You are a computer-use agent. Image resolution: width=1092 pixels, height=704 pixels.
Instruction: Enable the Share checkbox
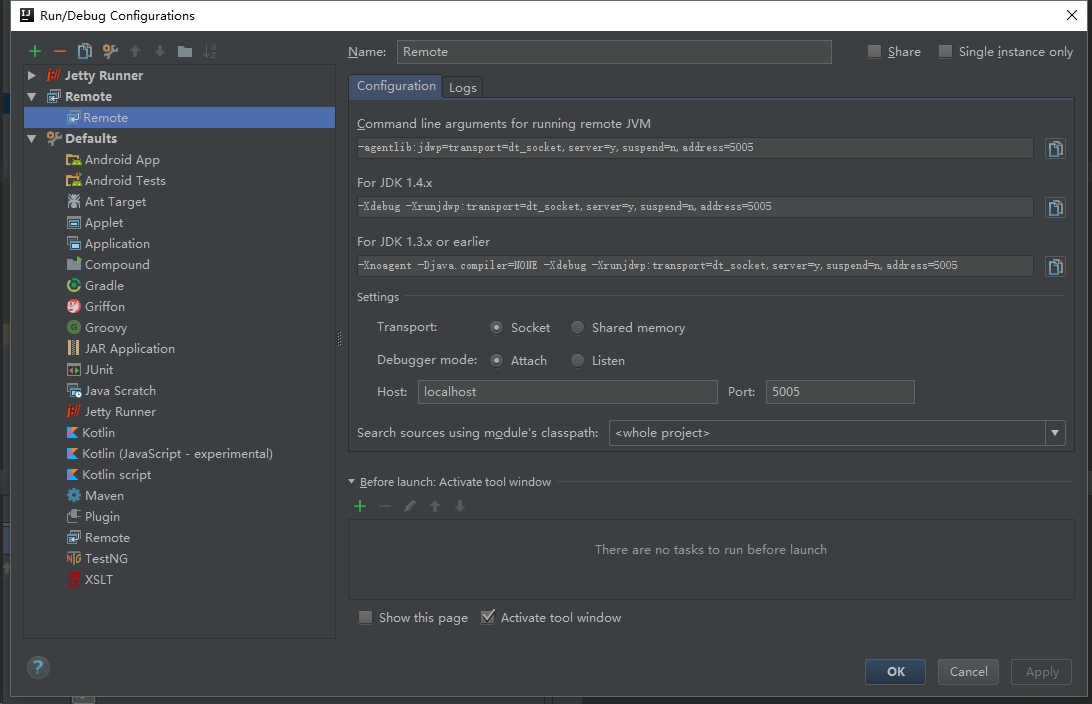click(875, 52)
